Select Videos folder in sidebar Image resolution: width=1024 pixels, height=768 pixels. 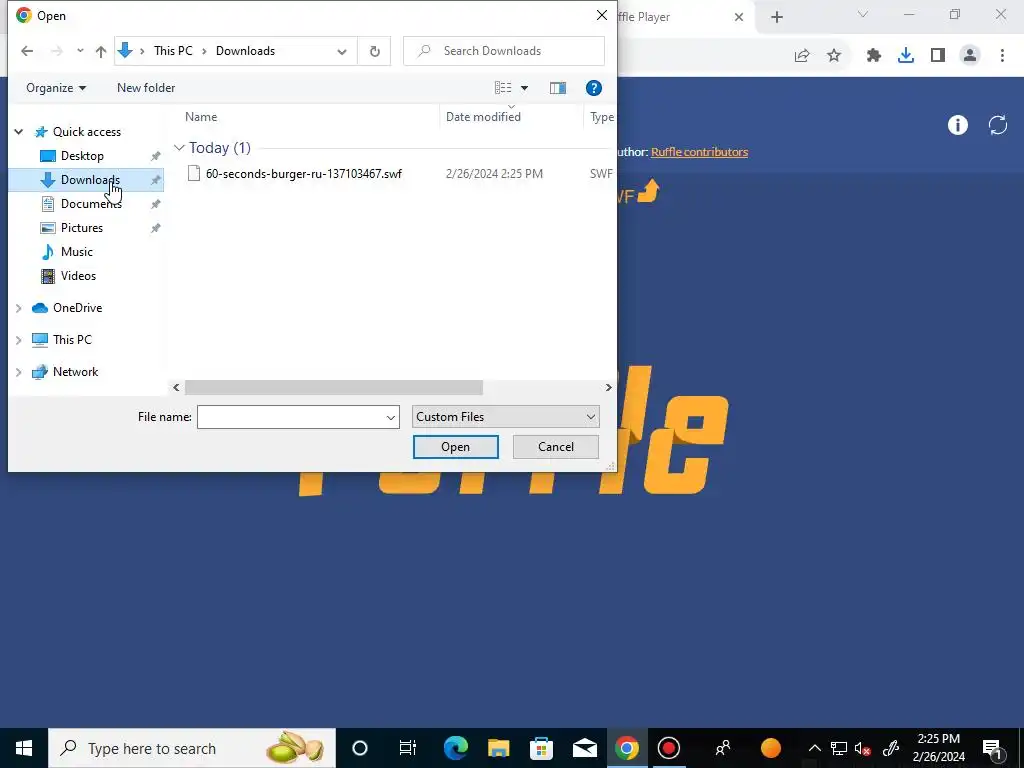(78, 276)
